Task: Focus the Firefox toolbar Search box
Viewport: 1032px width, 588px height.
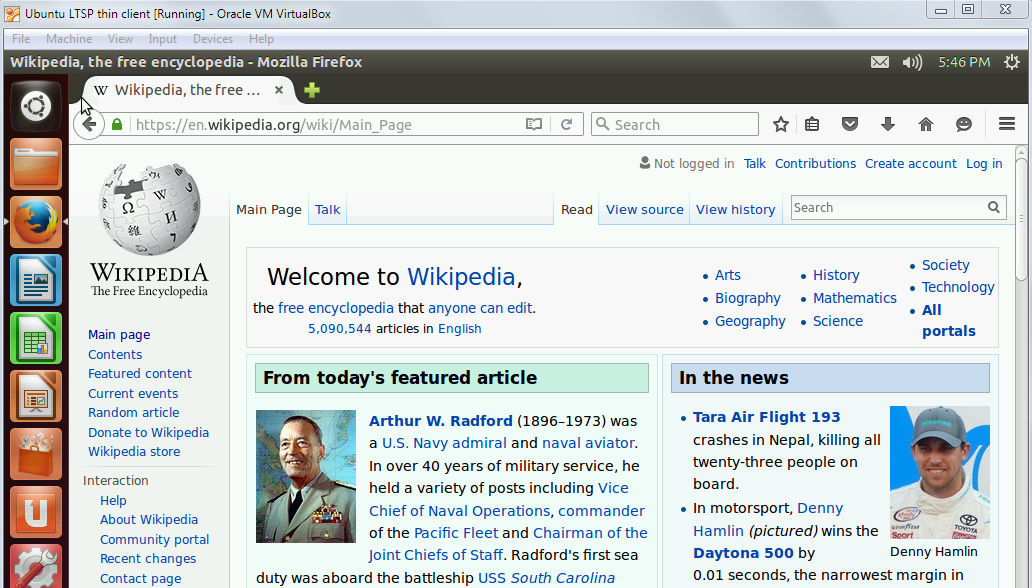Action: (x=675, y=124)
